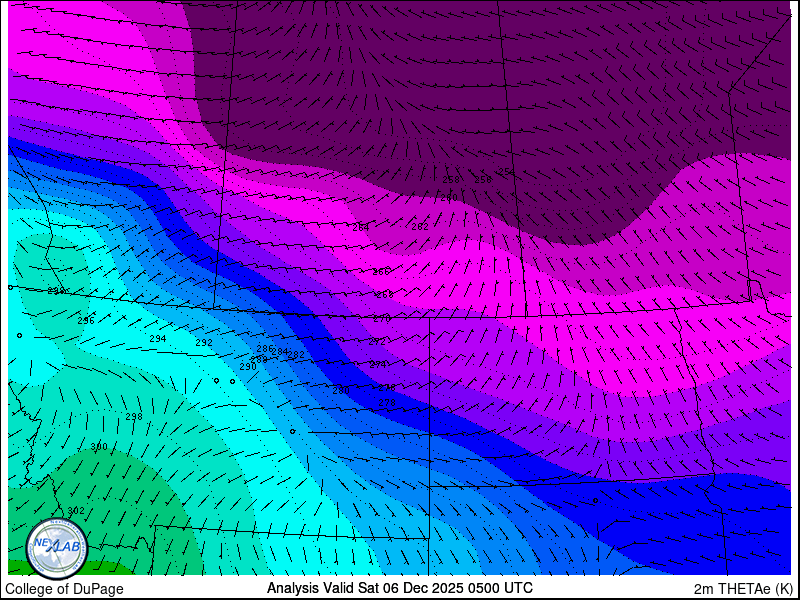Select the 300 contour label
This screenshot has width=800, height=600.
pyautogui.click(x=99, y=447)
